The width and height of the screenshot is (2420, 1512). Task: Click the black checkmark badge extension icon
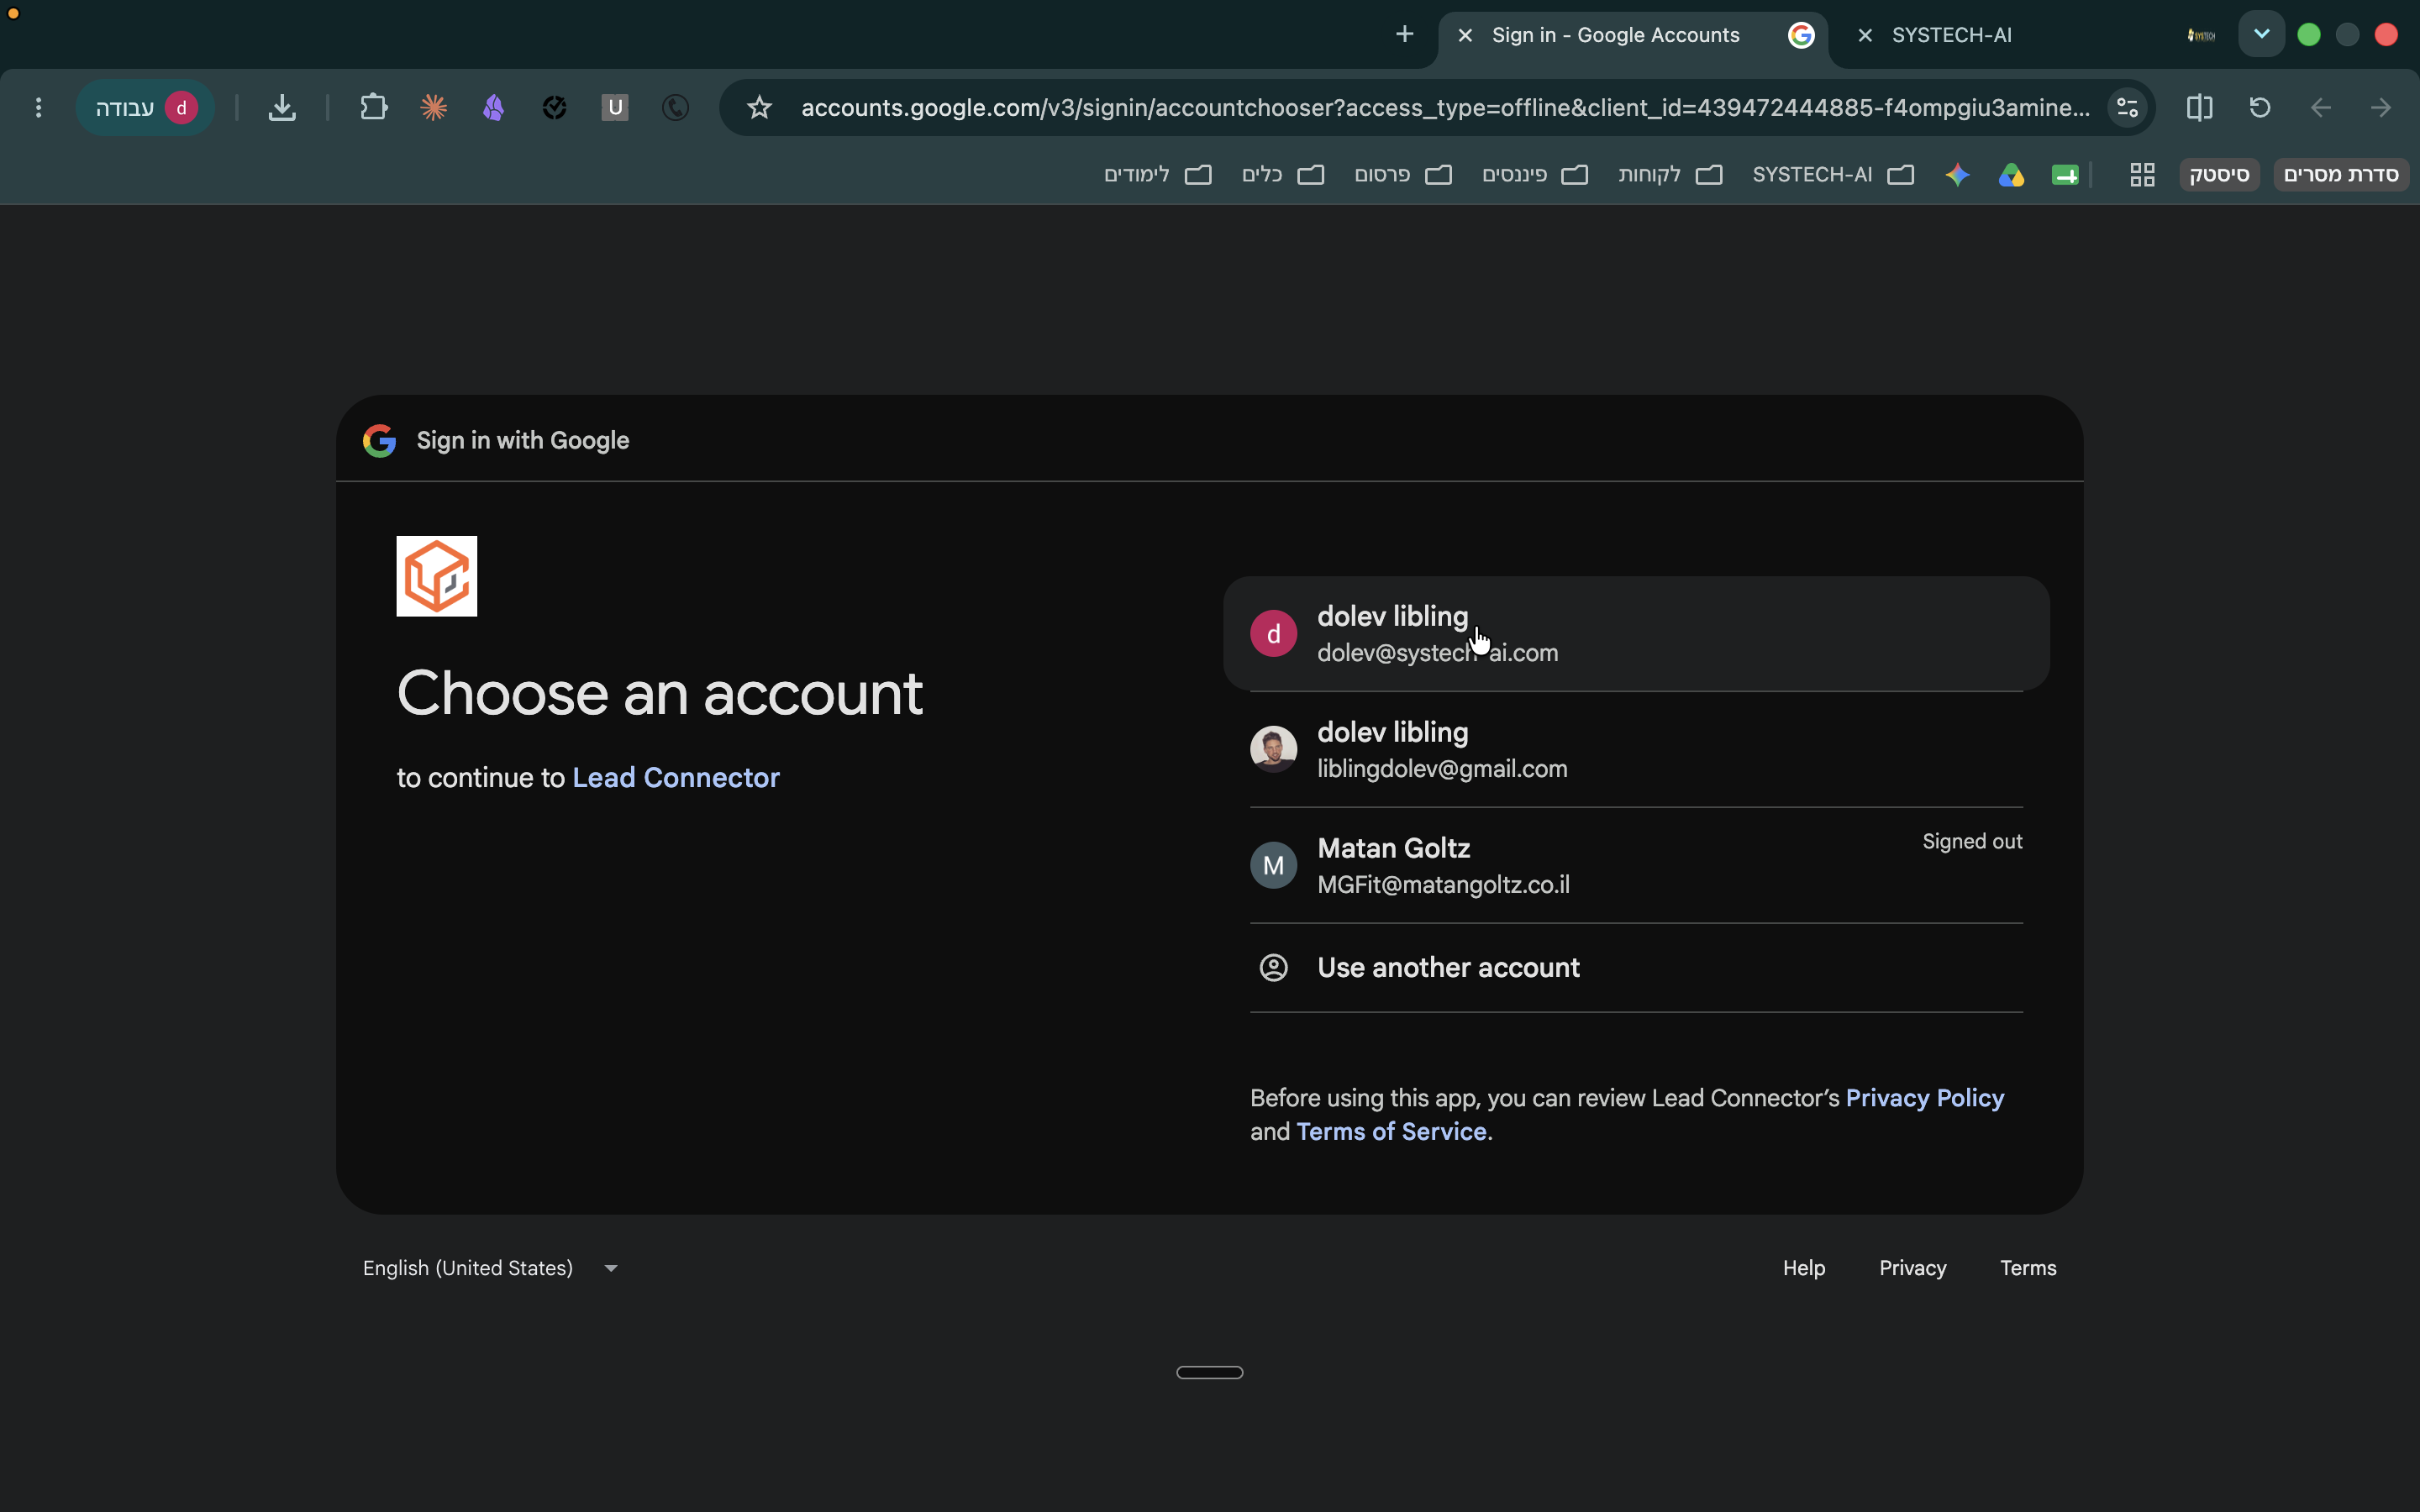(554, 107)
